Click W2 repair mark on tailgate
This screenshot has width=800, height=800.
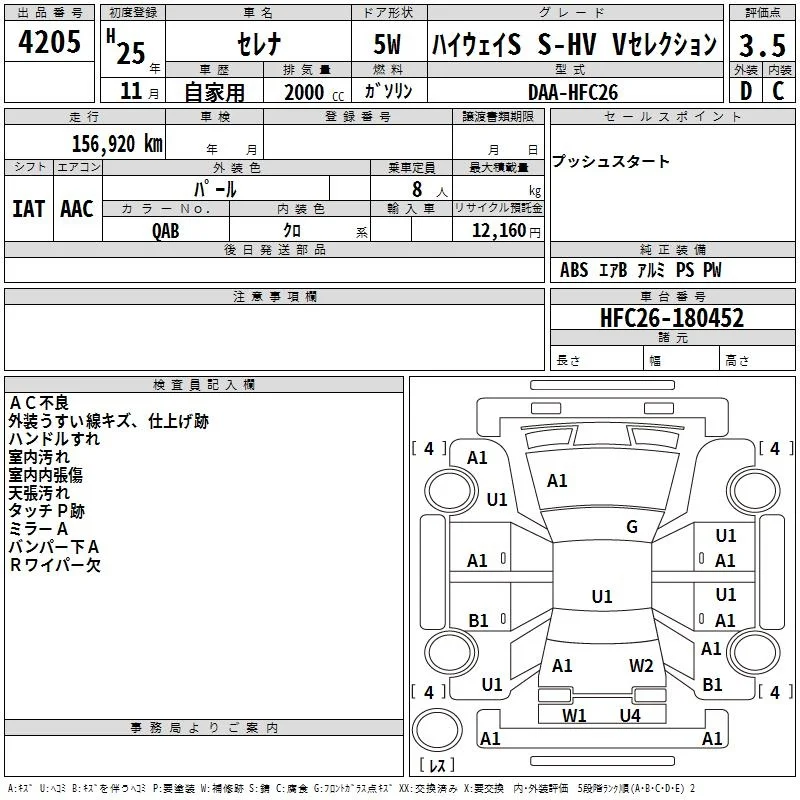pyautogui.click(x=641, y=666)
